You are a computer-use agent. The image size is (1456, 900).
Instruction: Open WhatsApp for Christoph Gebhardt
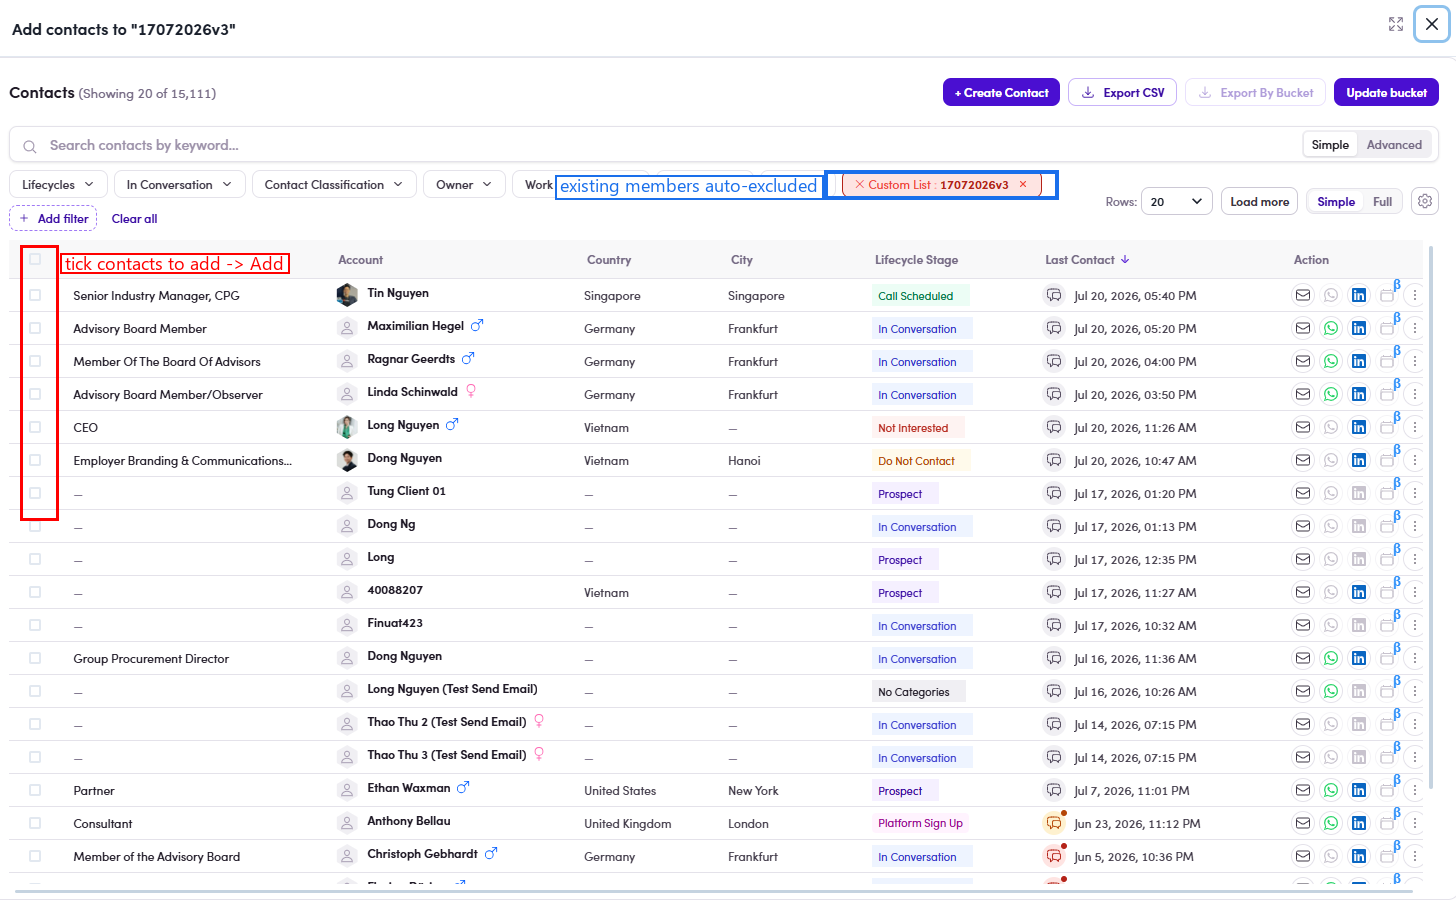click(1331, 856)
